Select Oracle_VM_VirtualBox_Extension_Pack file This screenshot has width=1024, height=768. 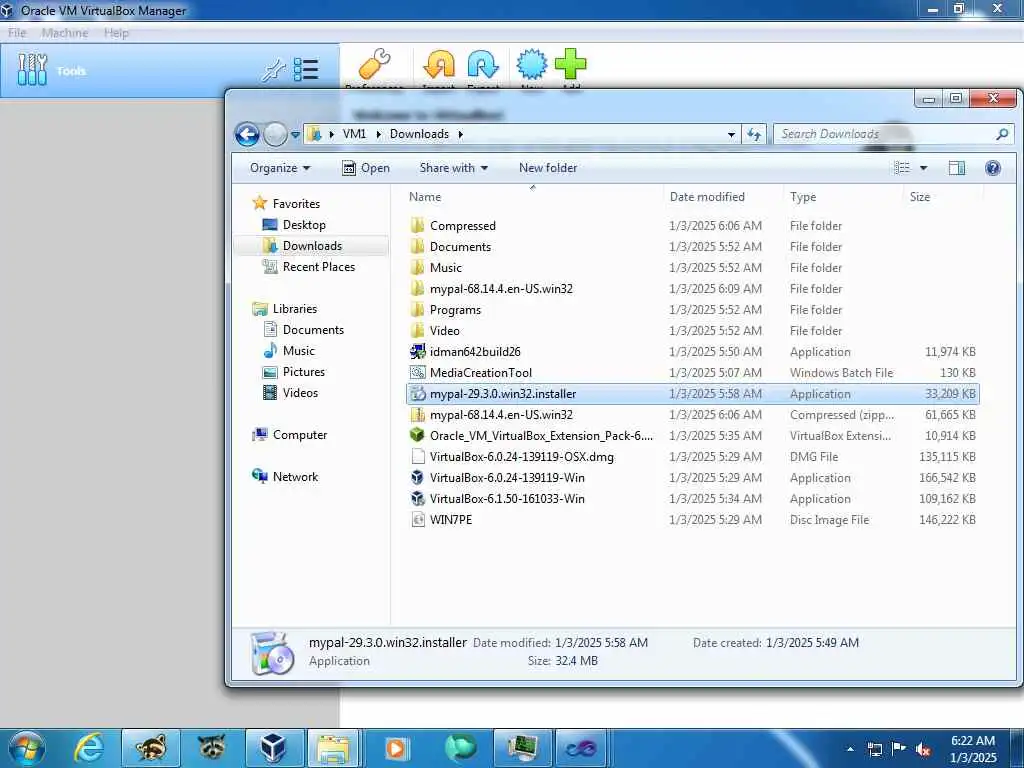coord(693,436)
